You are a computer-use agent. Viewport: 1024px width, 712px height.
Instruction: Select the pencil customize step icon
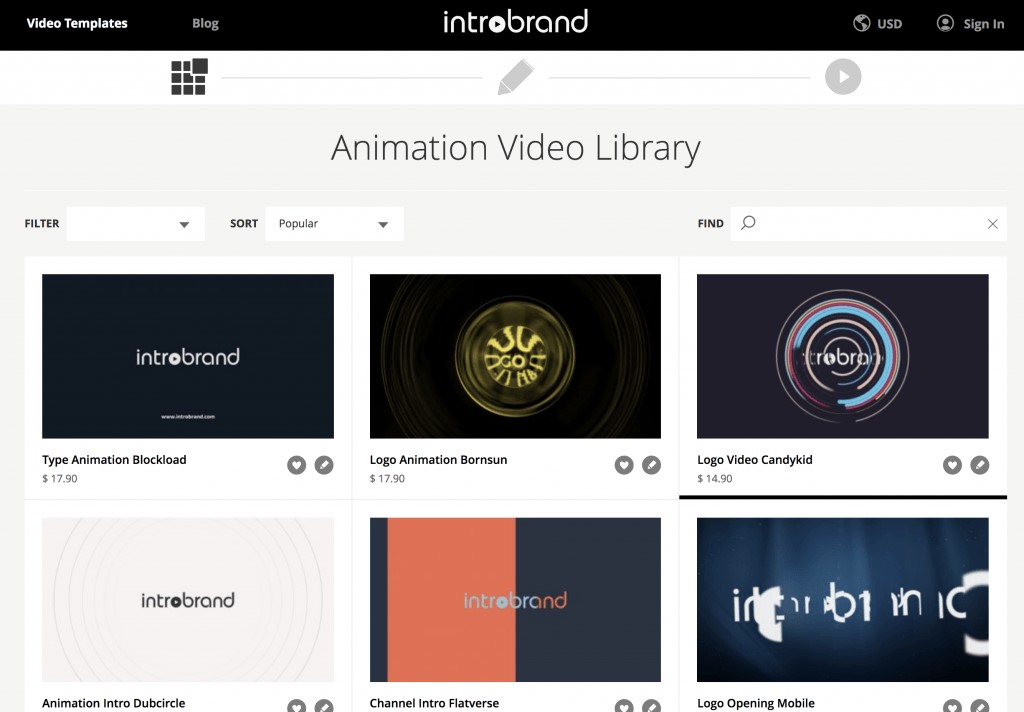[x=515, y=77]
